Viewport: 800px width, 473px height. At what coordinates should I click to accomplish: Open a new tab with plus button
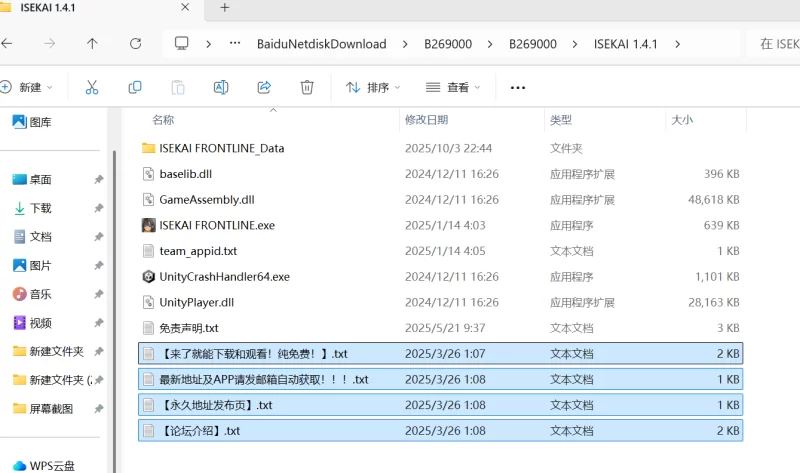pyautogui.click(x=224, y=8)
